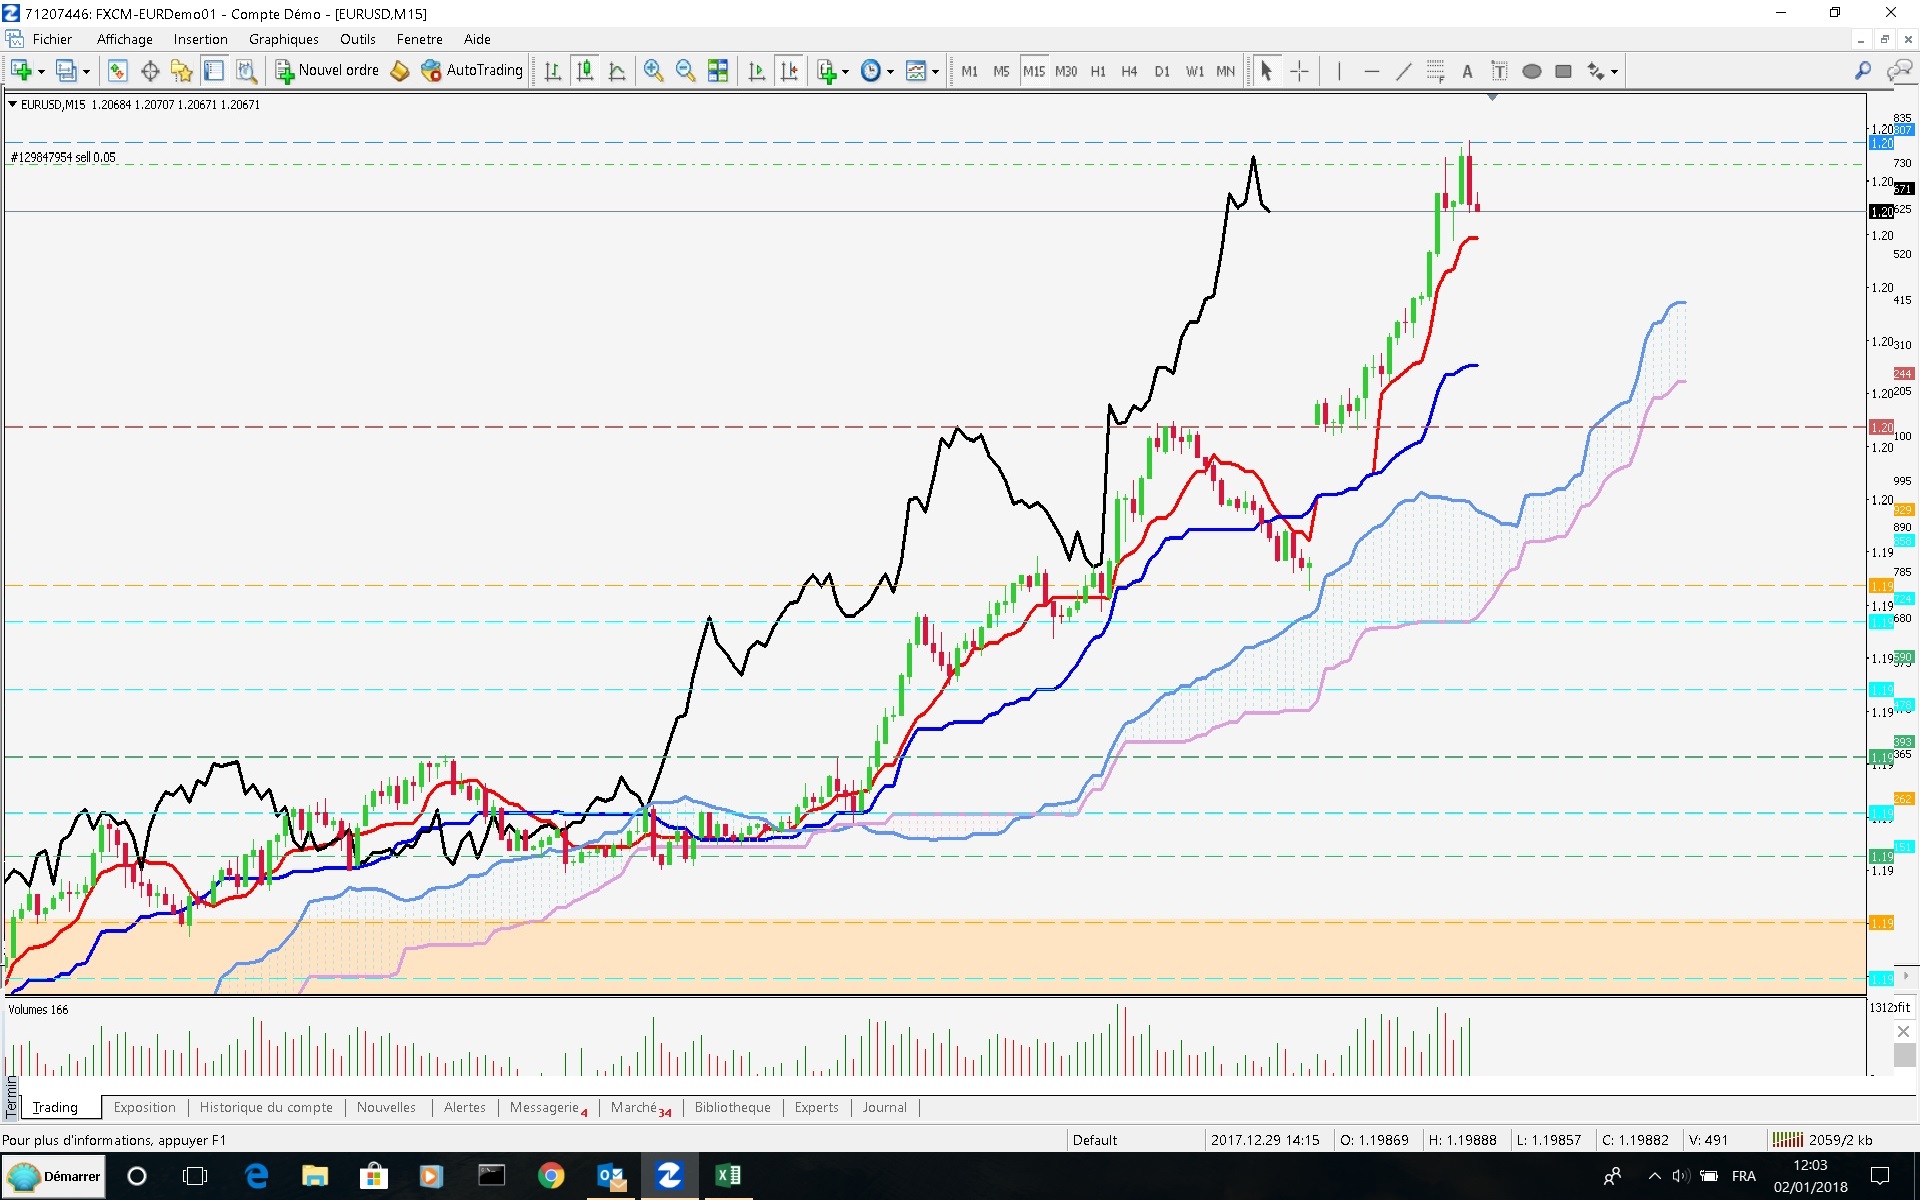Image resolution: width=1920 pixels, height=1200 pixels.
Task: Open the arrows objects tool
Action: [x=1596, y=71]
